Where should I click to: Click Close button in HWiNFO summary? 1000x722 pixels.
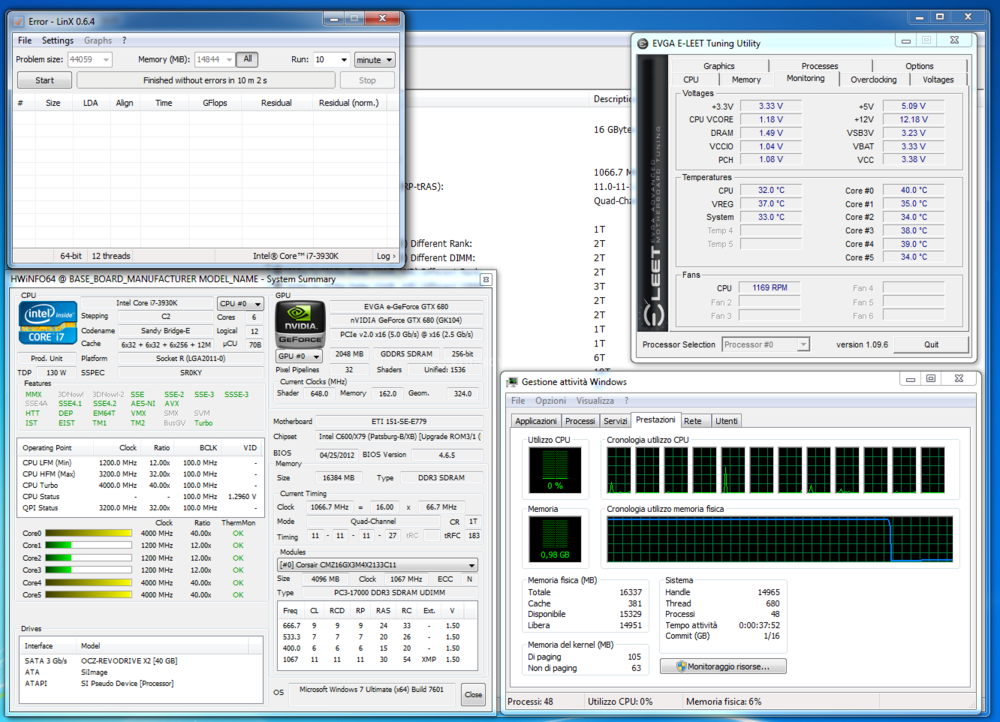pos(473,695)
